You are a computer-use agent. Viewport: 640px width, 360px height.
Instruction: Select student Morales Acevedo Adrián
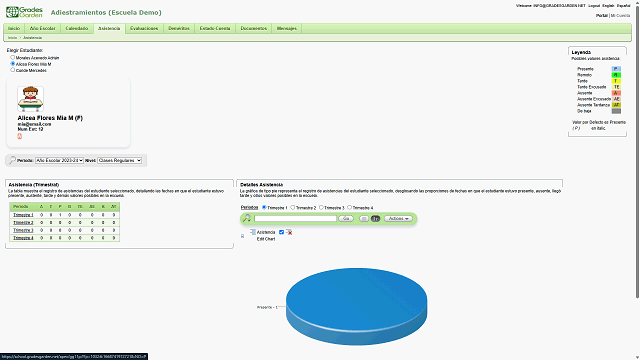(x=13, y=58)
